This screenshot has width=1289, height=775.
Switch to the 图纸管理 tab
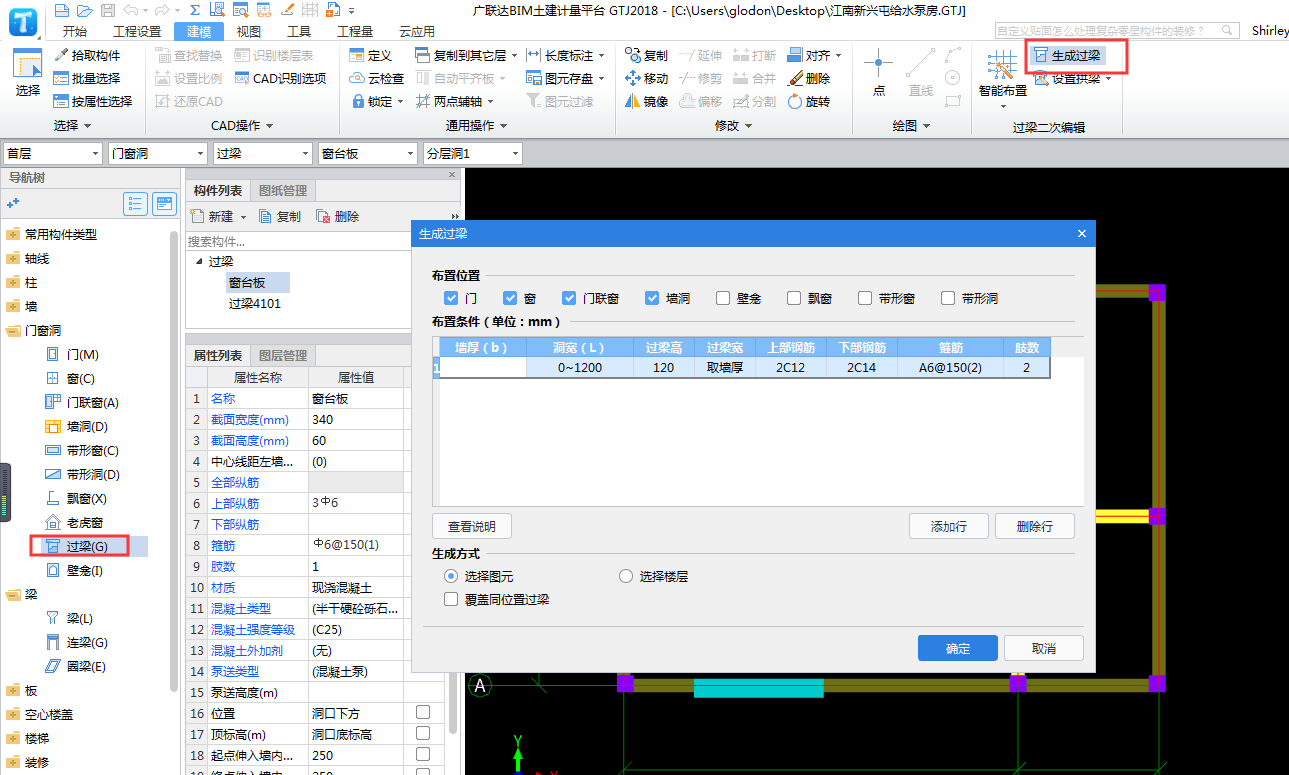(x=284, y=190)
